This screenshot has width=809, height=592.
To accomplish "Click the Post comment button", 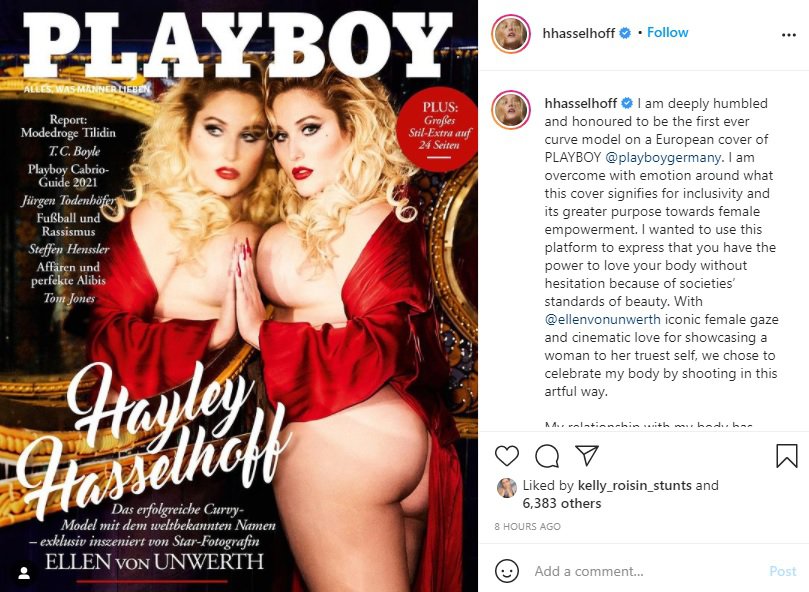I will click(x=783, y=571).
